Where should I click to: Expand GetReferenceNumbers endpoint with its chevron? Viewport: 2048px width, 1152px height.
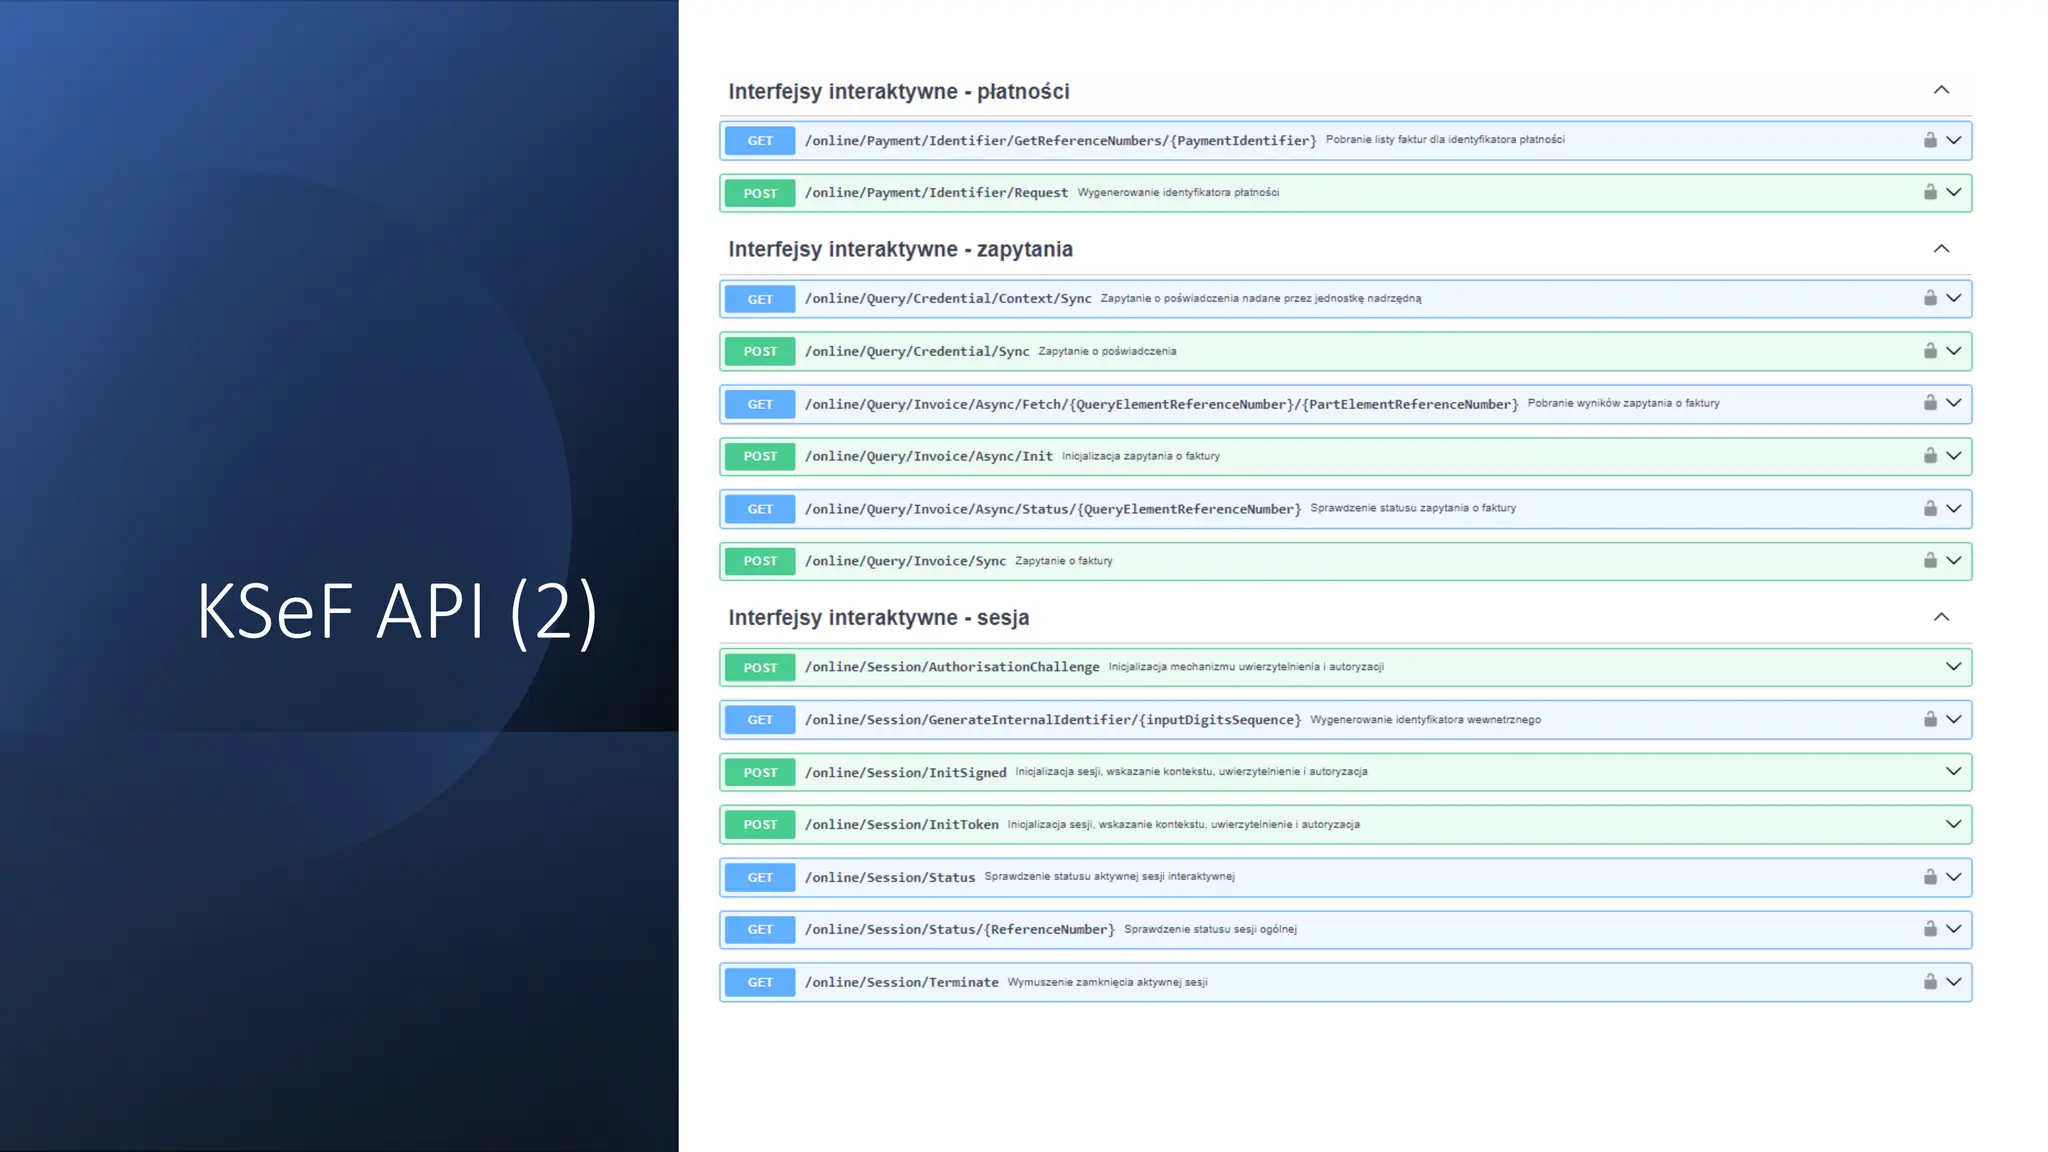(x=1953, y=140)
